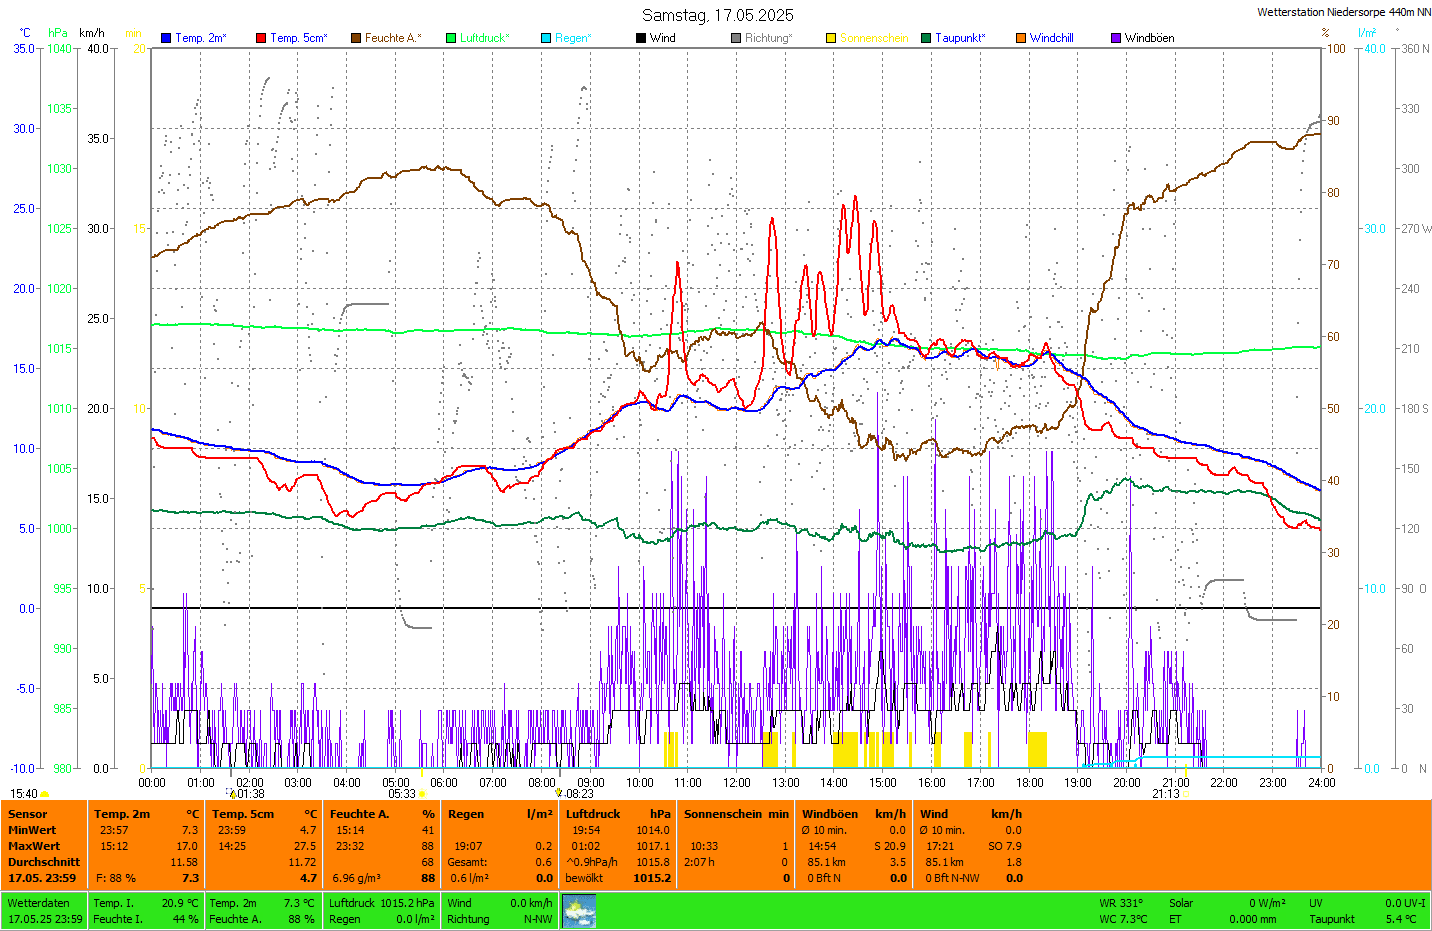Click the Sonnenschein min table header

coord(735,814)
